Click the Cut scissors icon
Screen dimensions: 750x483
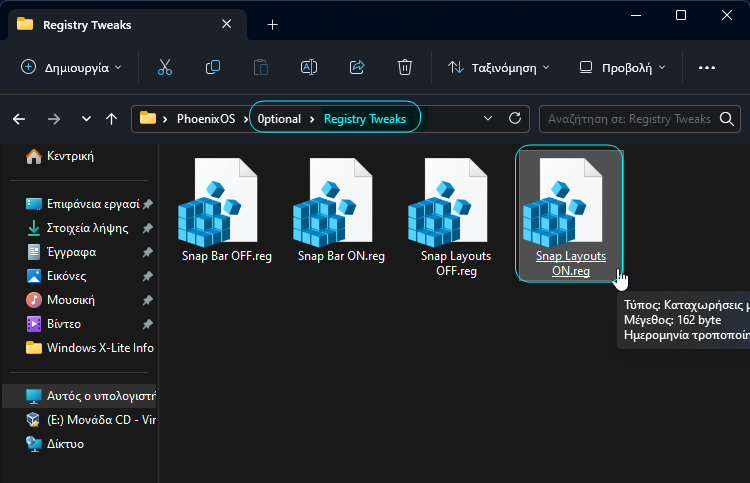[165, 67]
